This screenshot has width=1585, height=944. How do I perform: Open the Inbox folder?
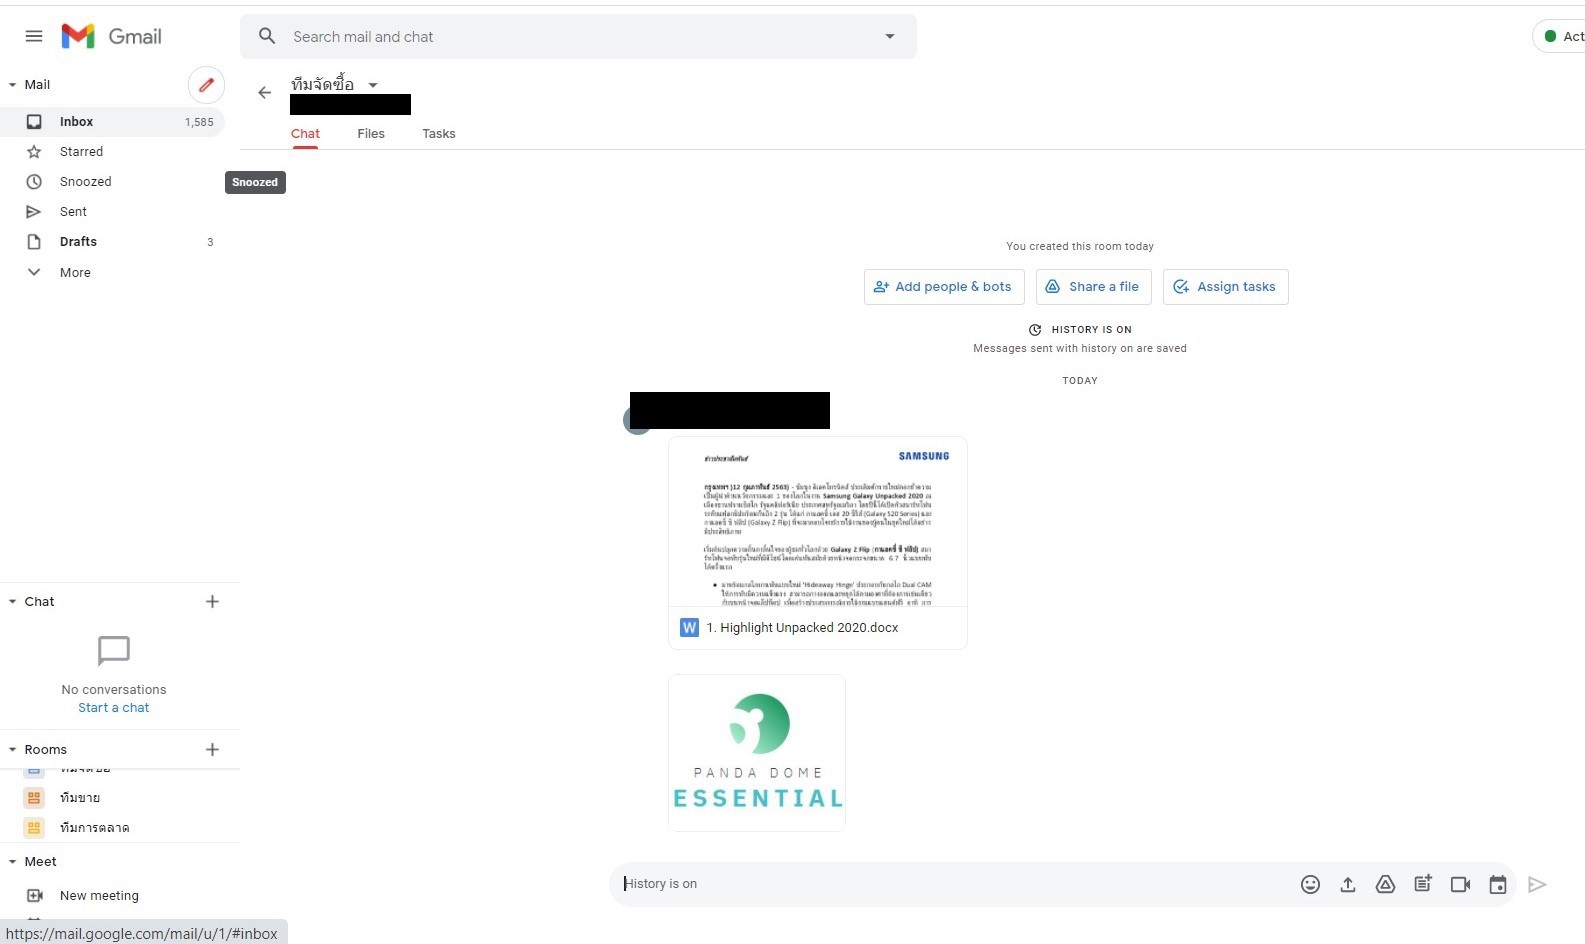(x=112, y=122)
